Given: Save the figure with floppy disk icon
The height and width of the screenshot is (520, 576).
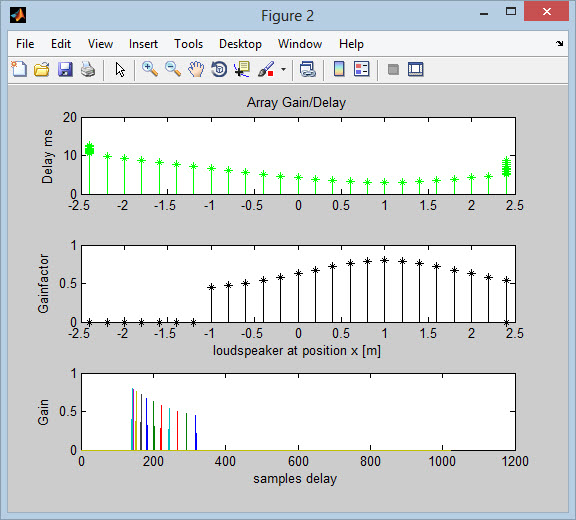Looking at the screenshot, I should (65, 69).
